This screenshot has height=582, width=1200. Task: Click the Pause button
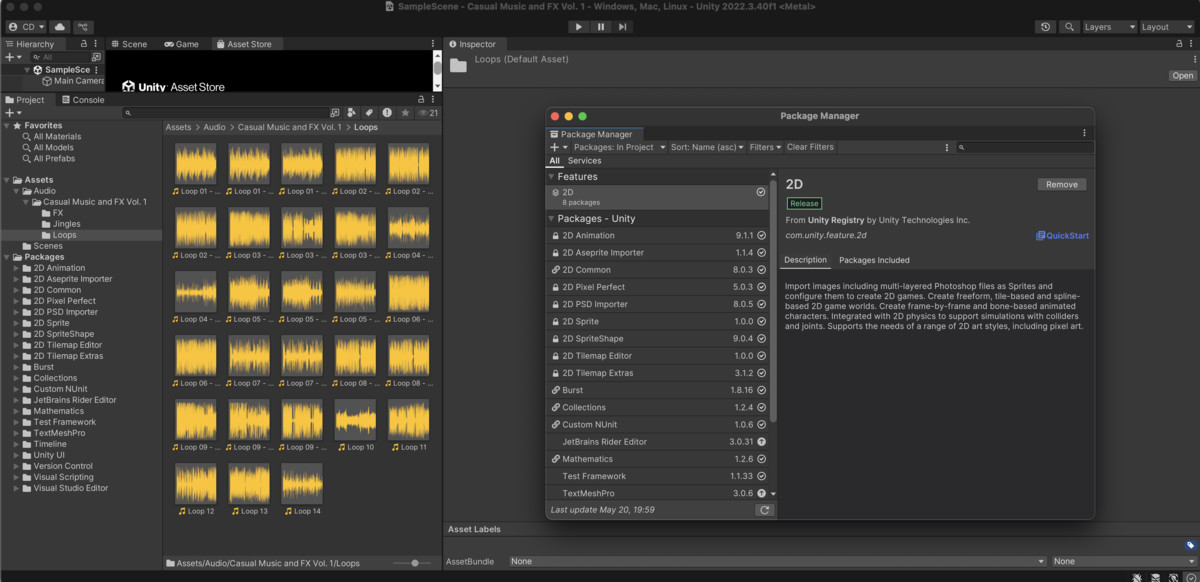pyautogui.click(x=601, y=27)
